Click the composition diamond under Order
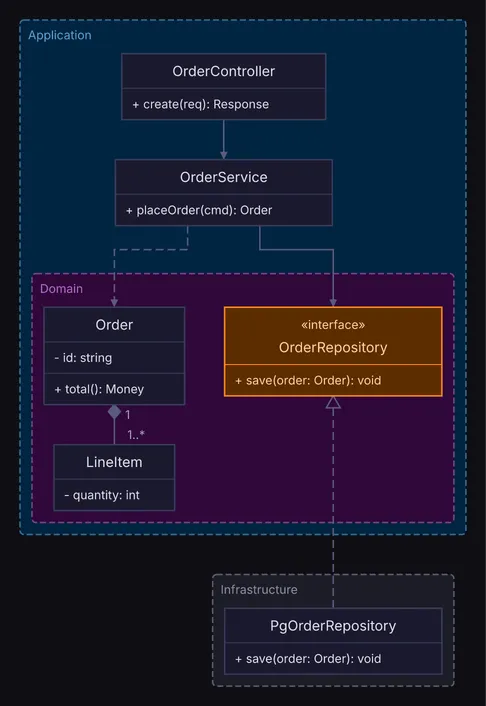The image size is (486, 706). click(x=114, y=412)
